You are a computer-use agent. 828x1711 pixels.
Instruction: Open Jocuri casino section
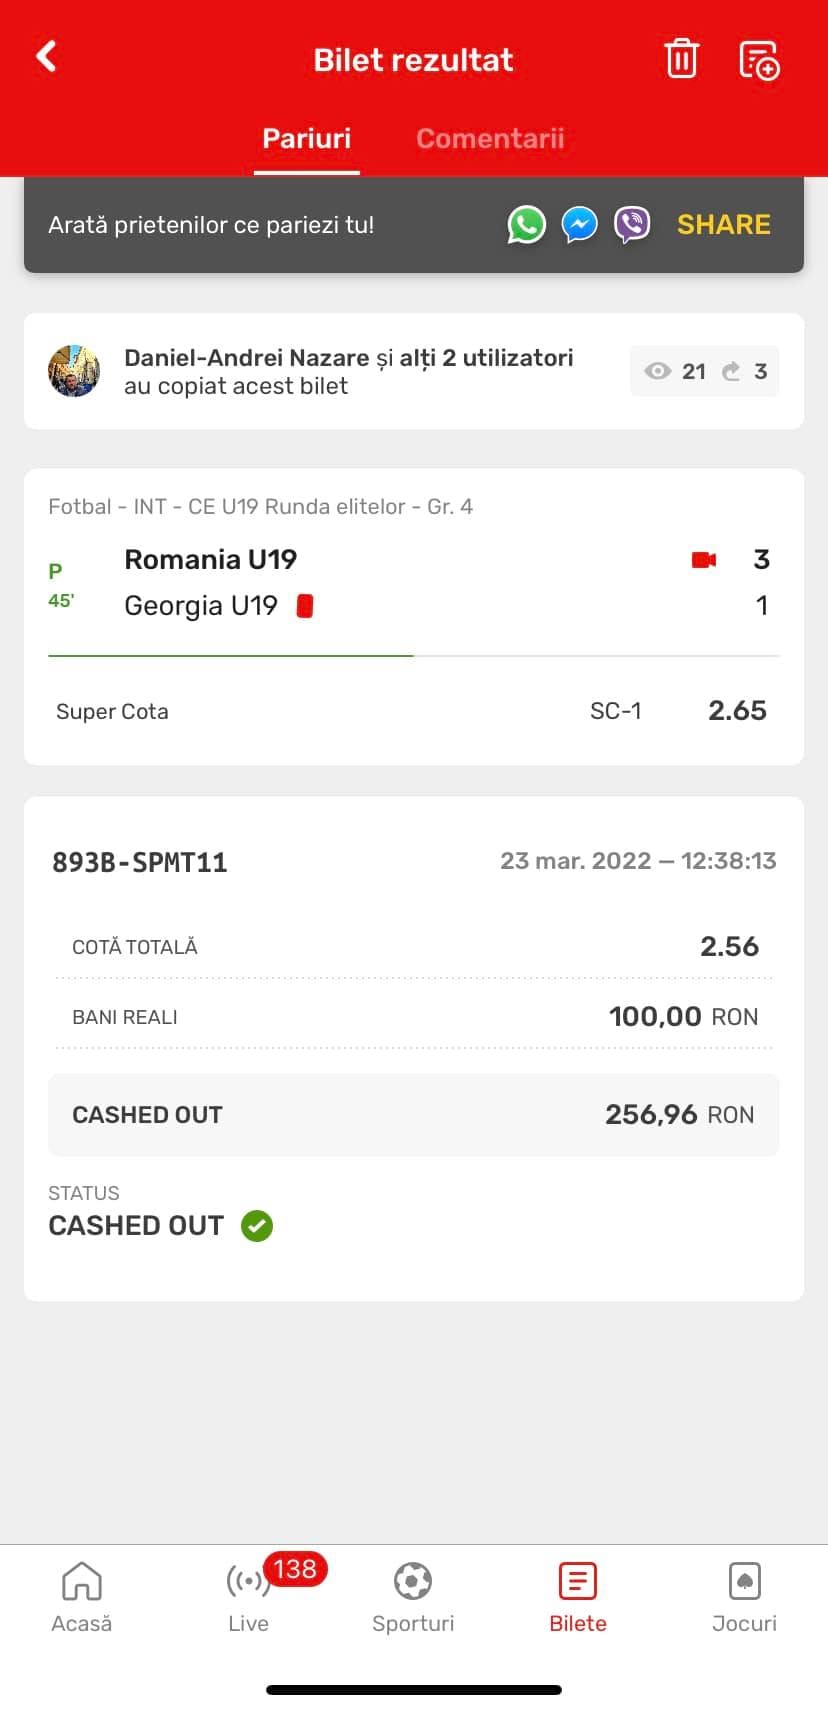(744, 1597)
